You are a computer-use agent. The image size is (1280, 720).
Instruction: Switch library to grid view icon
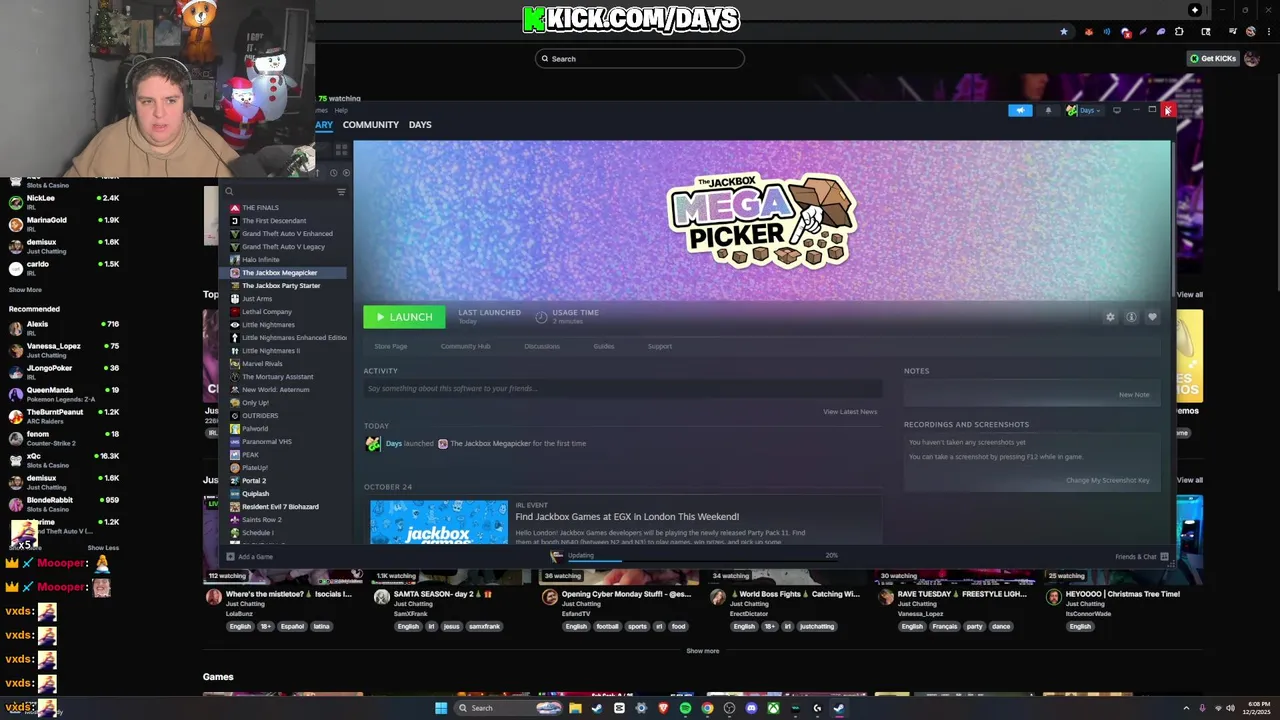coord(341,150)
